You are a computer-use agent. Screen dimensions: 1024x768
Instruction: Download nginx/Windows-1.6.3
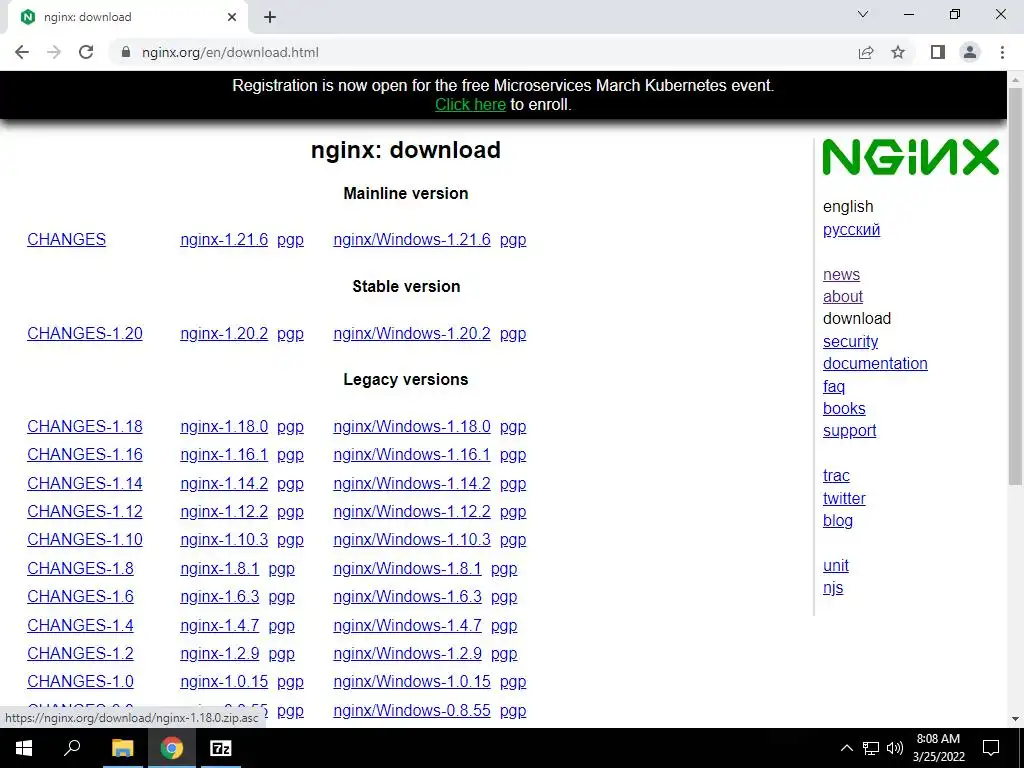pyautogui.click(x=408, y=596)
